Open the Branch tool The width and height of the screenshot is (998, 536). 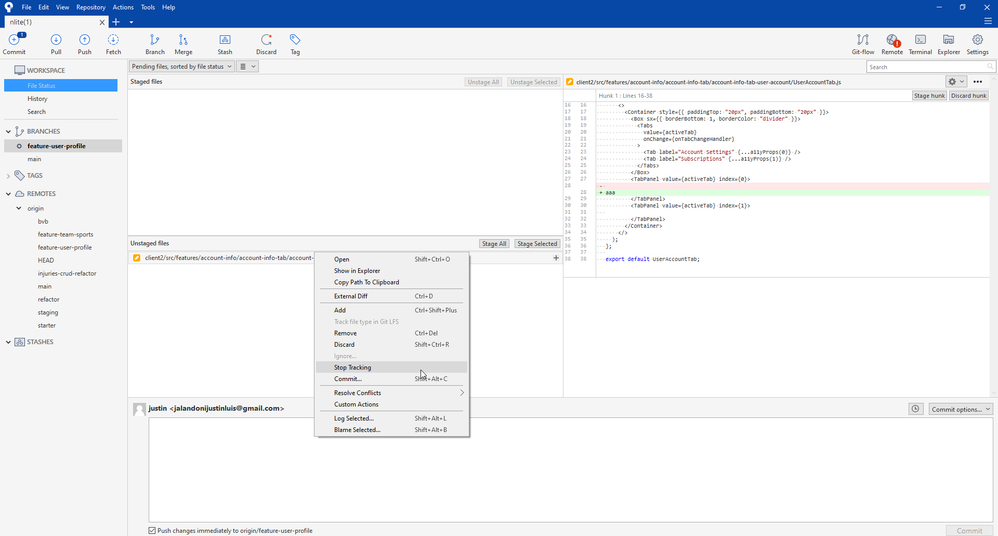coord(155,44)
